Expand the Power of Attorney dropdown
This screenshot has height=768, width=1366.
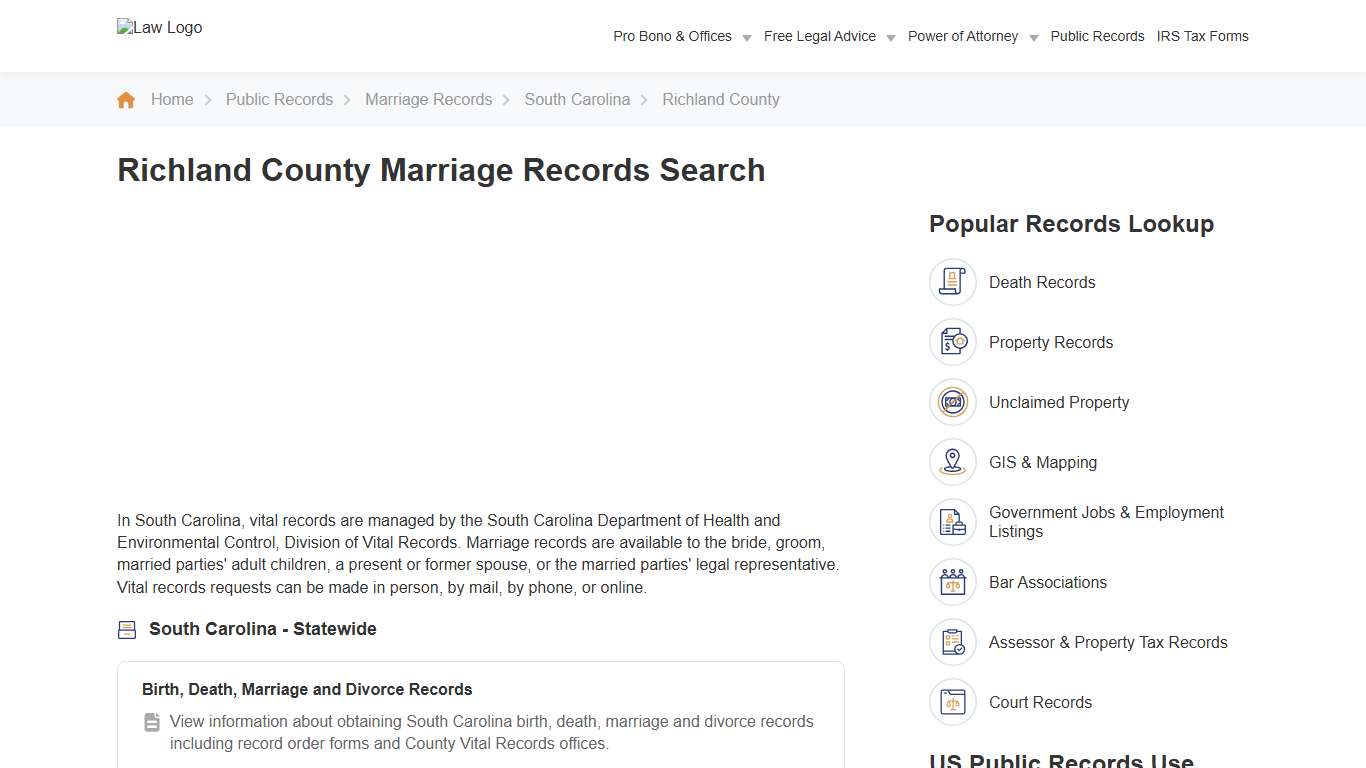(963, 36)
